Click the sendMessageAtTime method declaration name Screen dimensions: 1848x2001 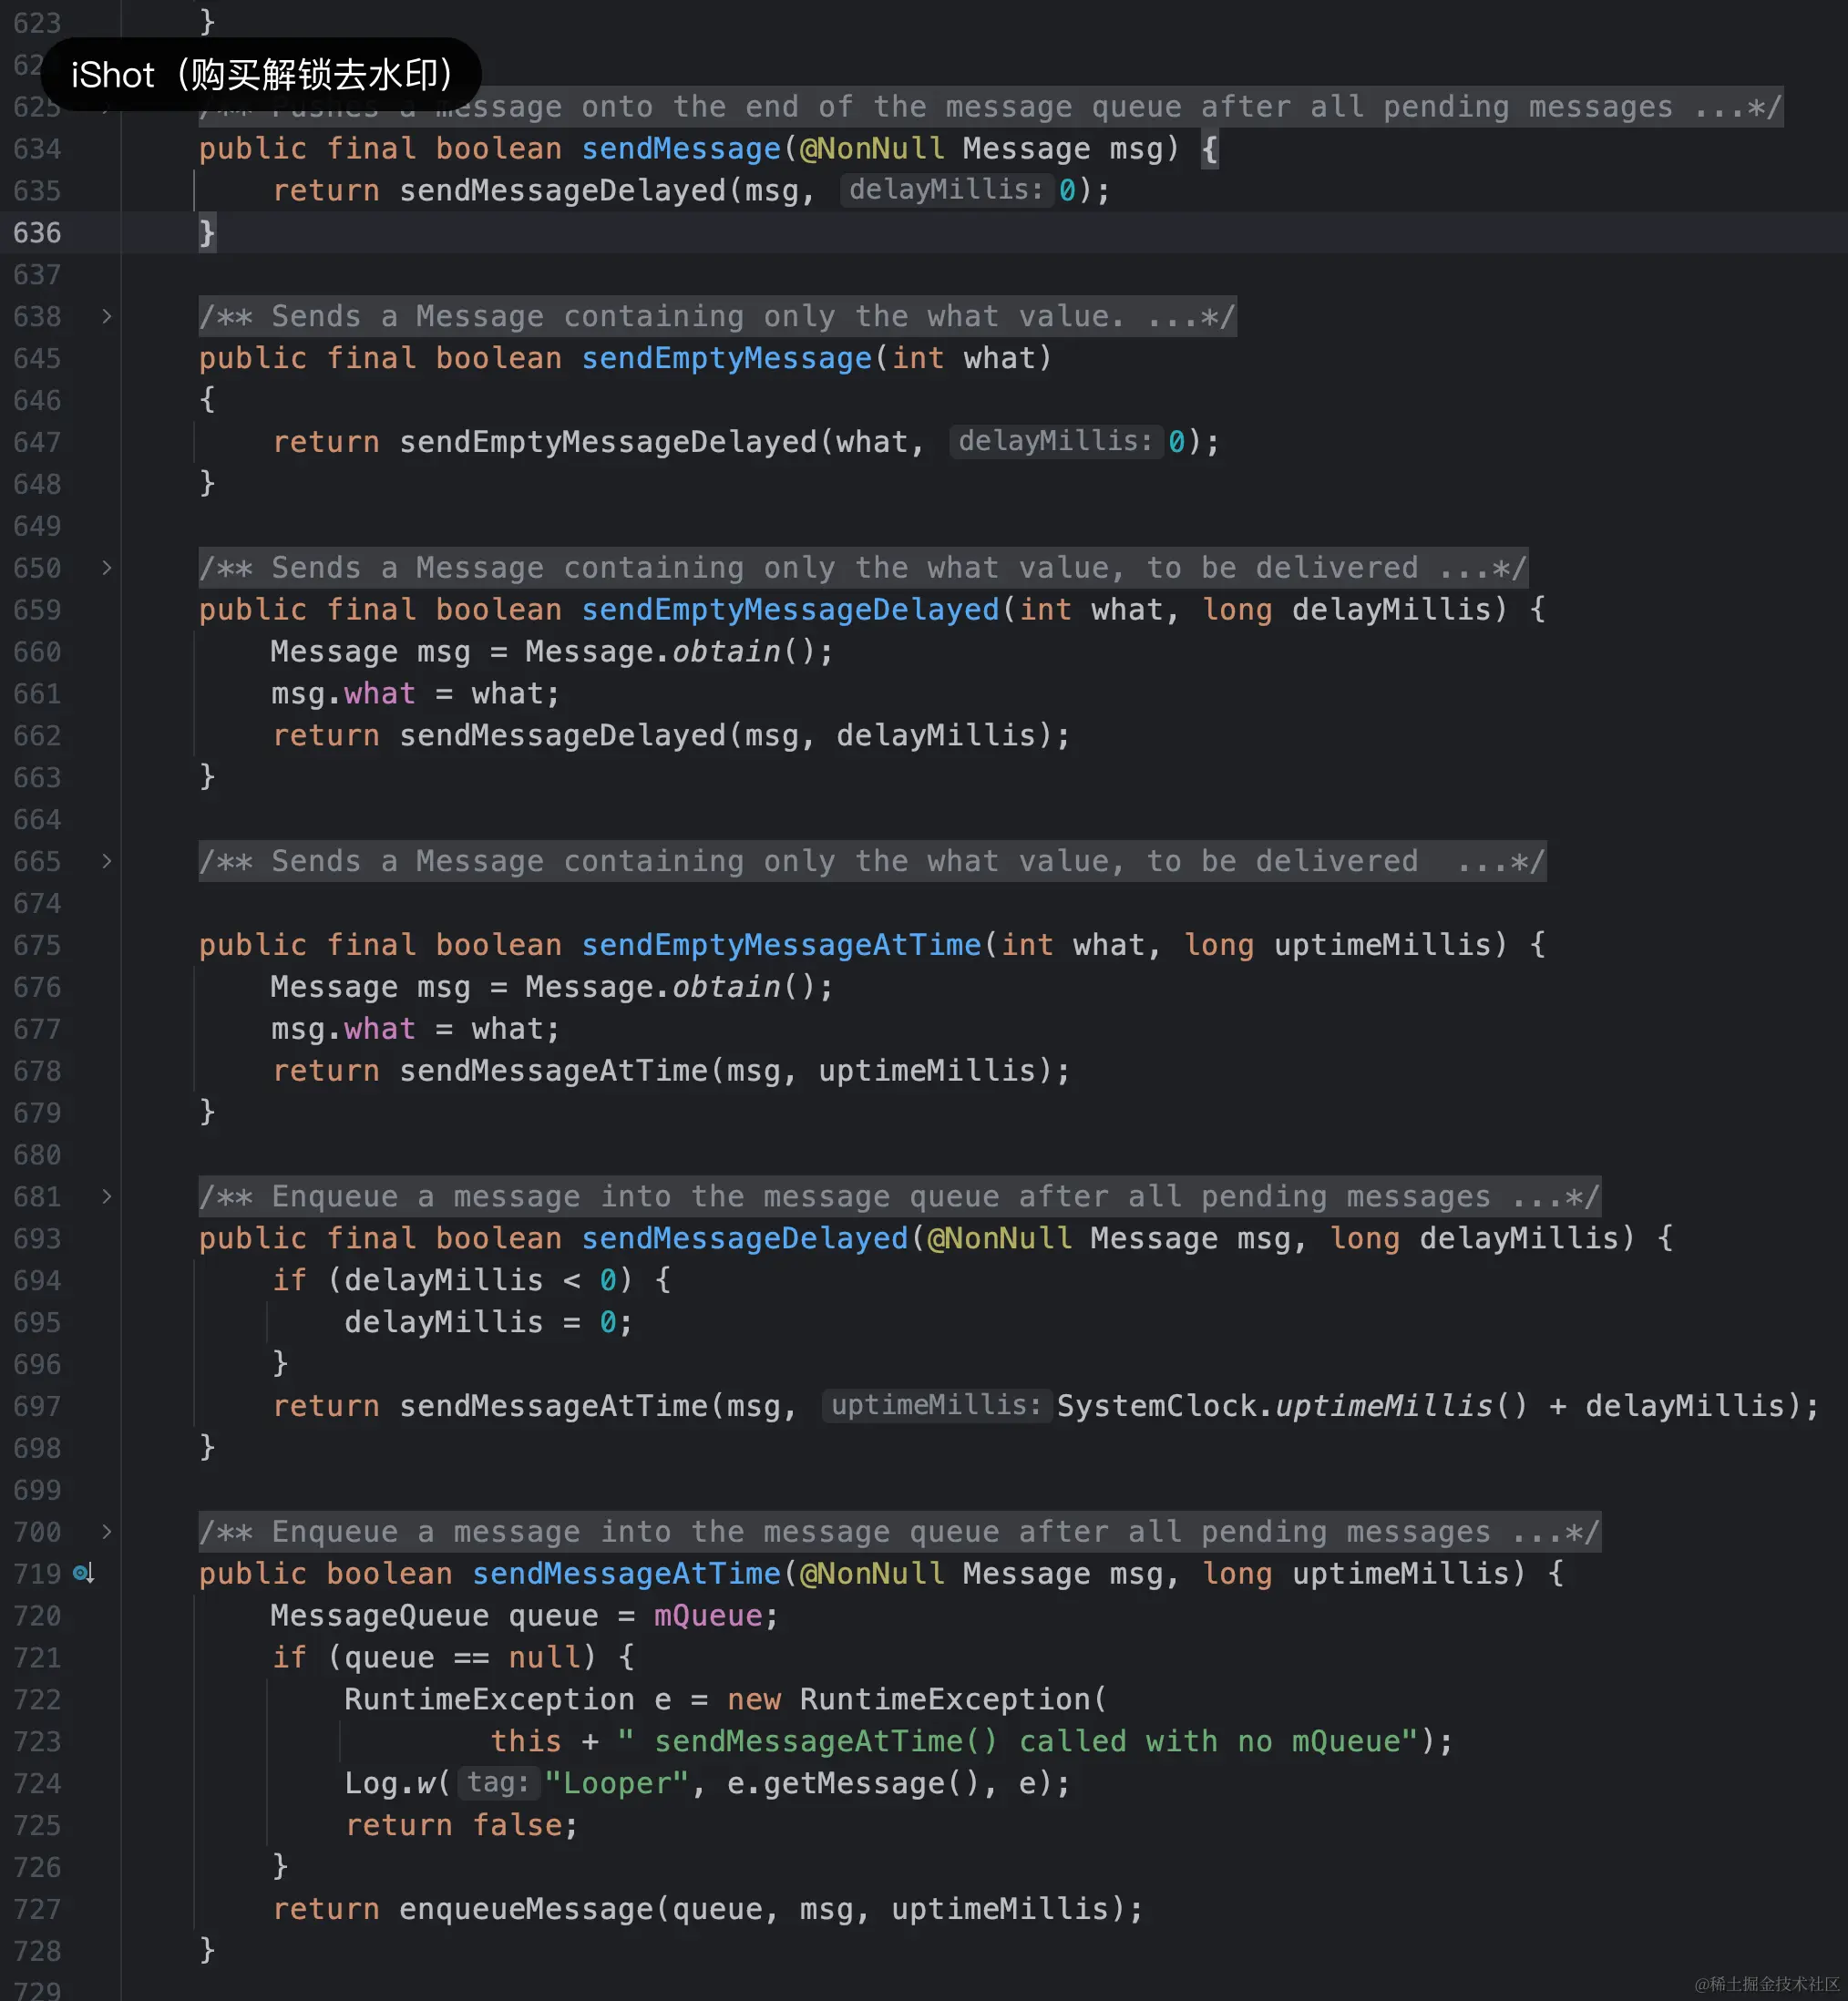tap(626, 1574)
